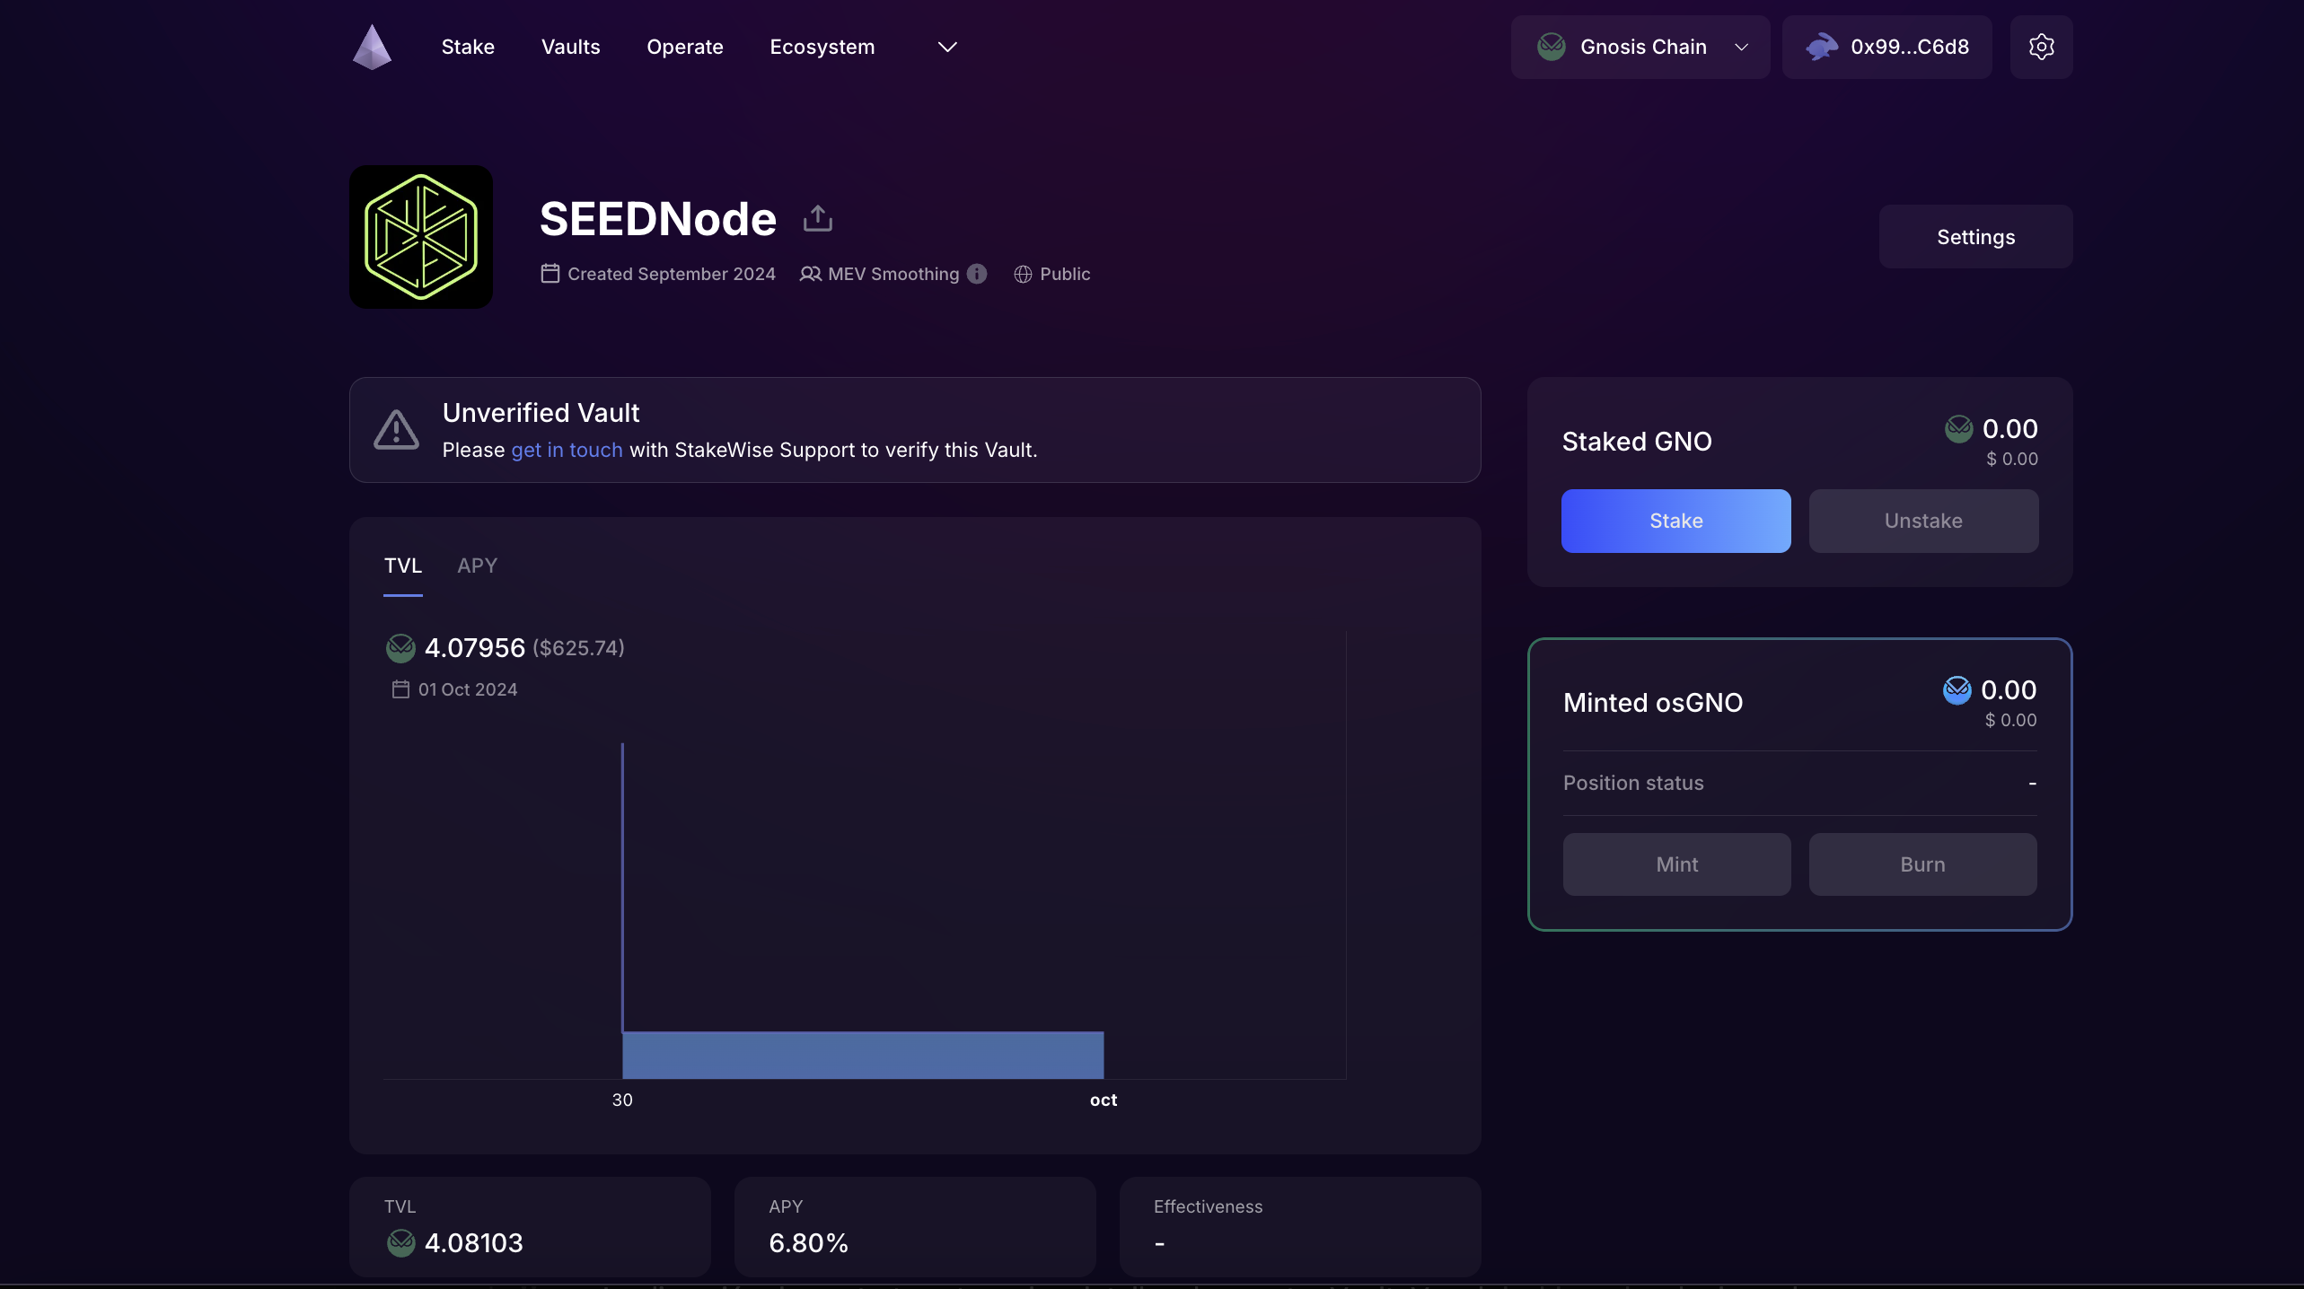Select the TVL chart tab

pos(403,566)
